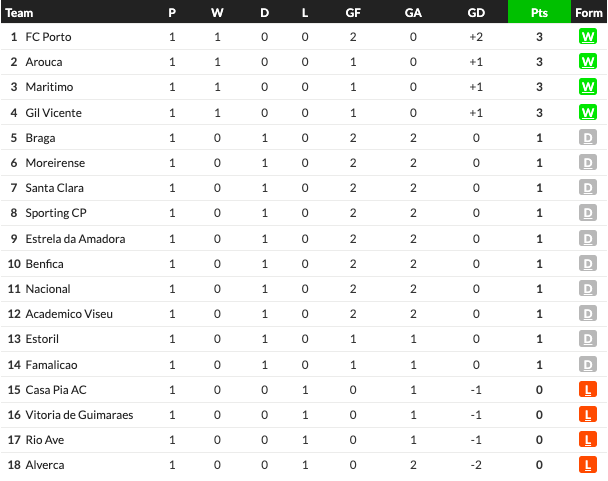This screenshot has width=608, height=481.
Task: Click Benfica's D form icon
Action: click(587, 264)
